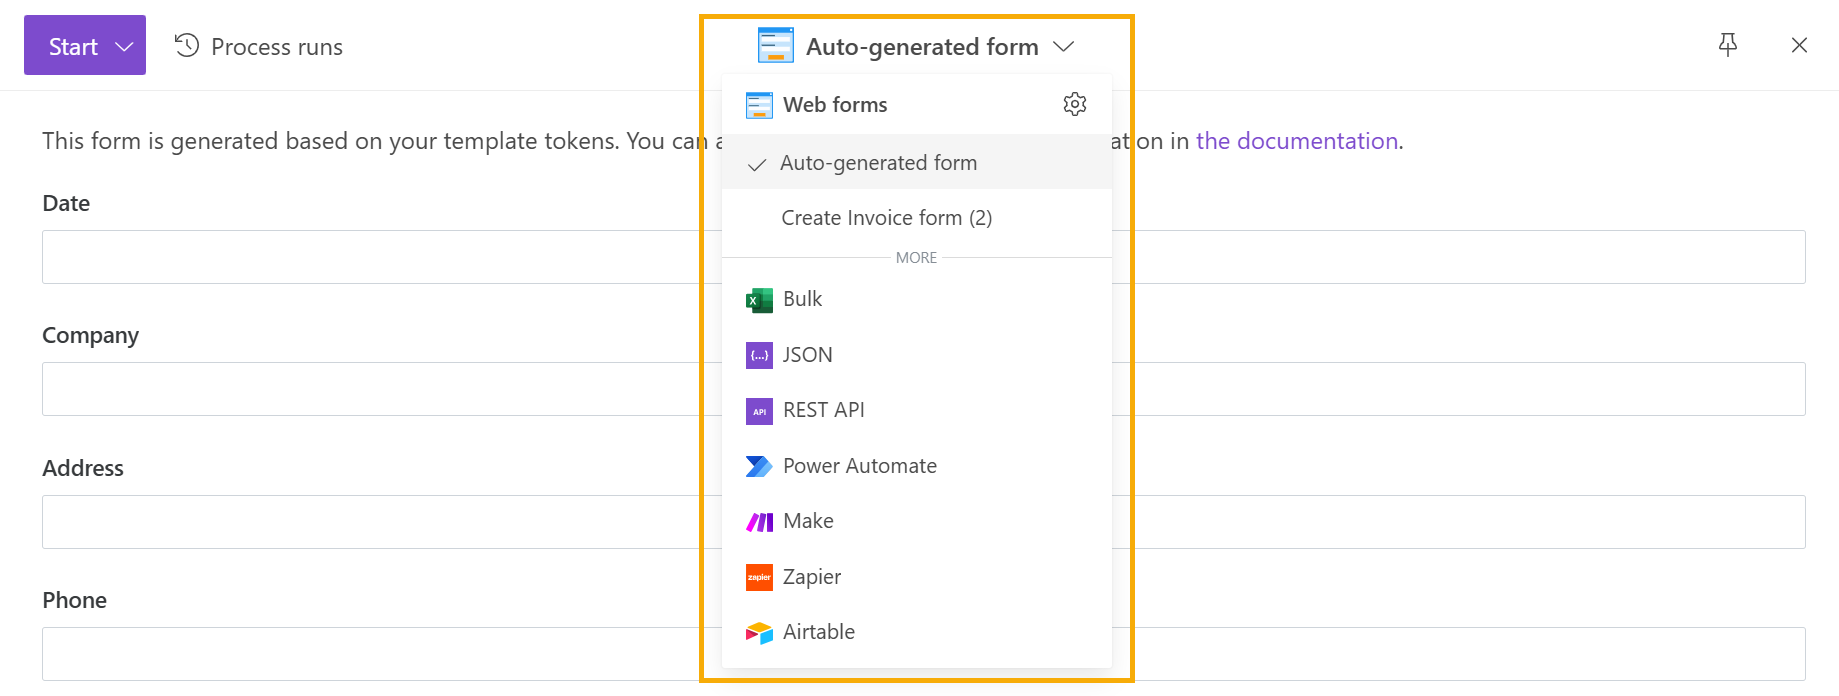Screen dimensions: 1839x696
Task: Choose Power Automate from the list
Action: pyautogui.click(x=917, y=466)
